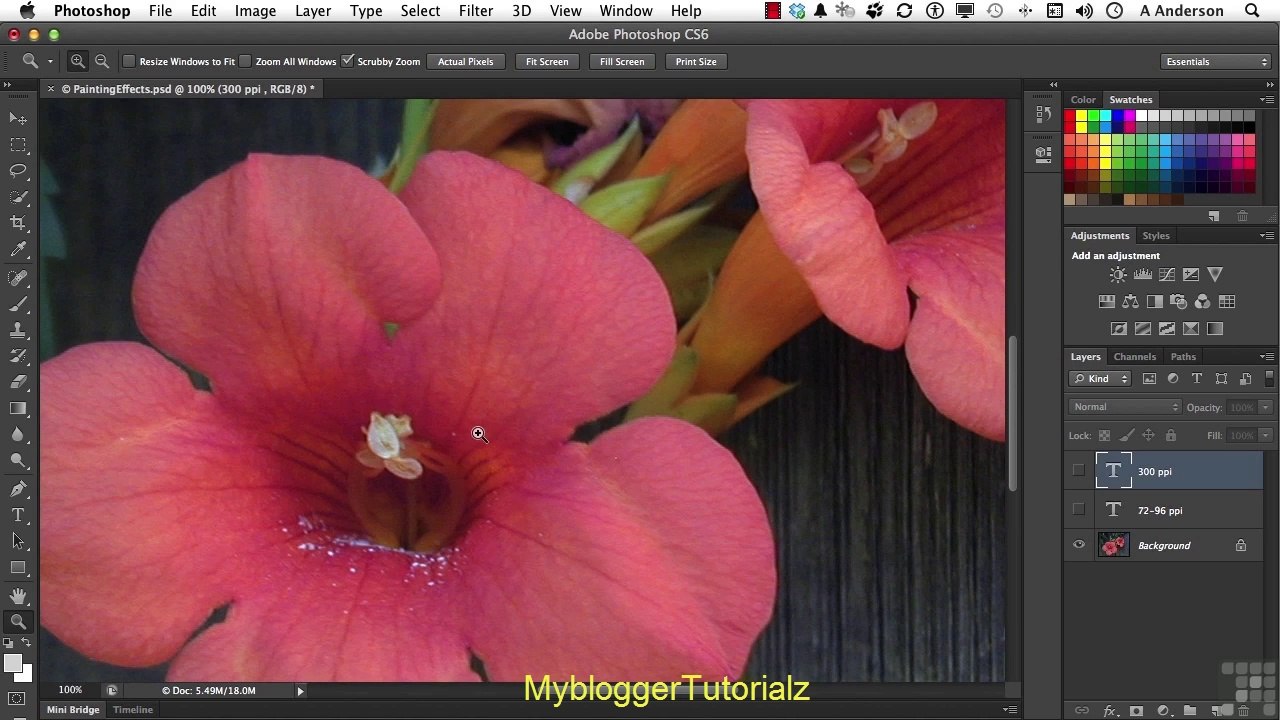
Task: Select the Eraser tool
Action: pyautogui.click(x=18, y=382)
